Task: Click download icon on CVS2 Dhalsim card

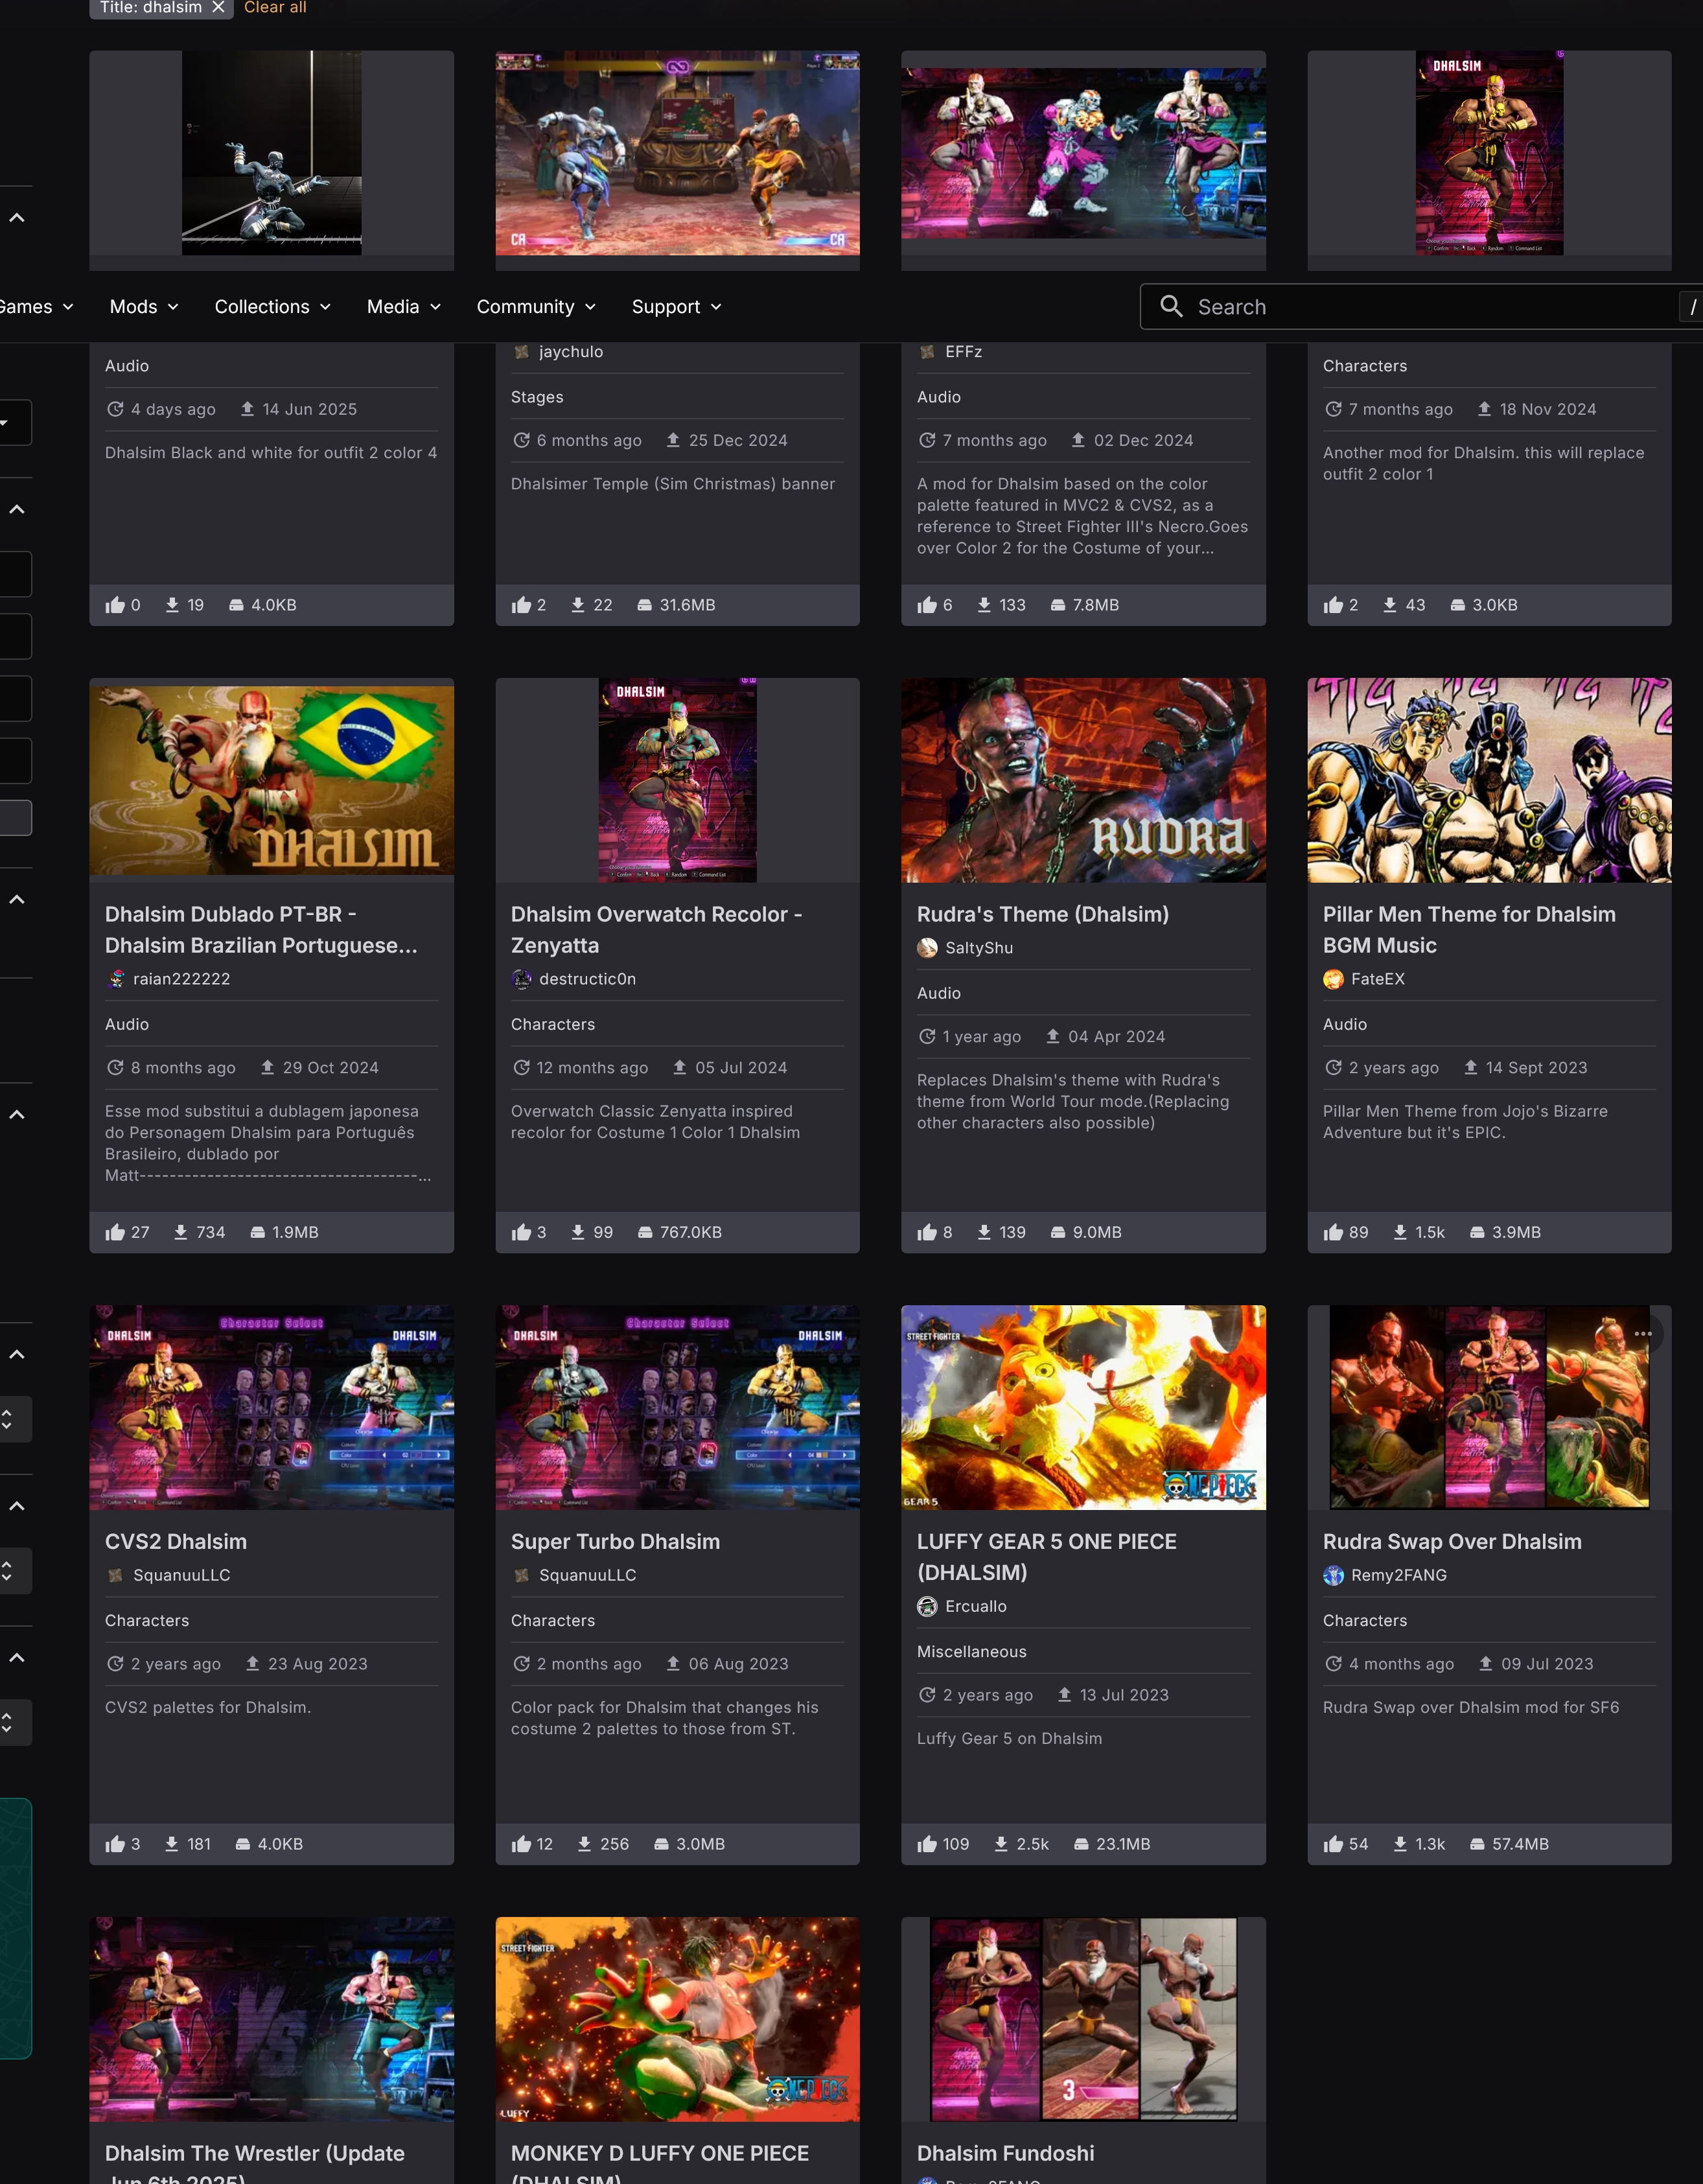Action: tap(171, 1844)
